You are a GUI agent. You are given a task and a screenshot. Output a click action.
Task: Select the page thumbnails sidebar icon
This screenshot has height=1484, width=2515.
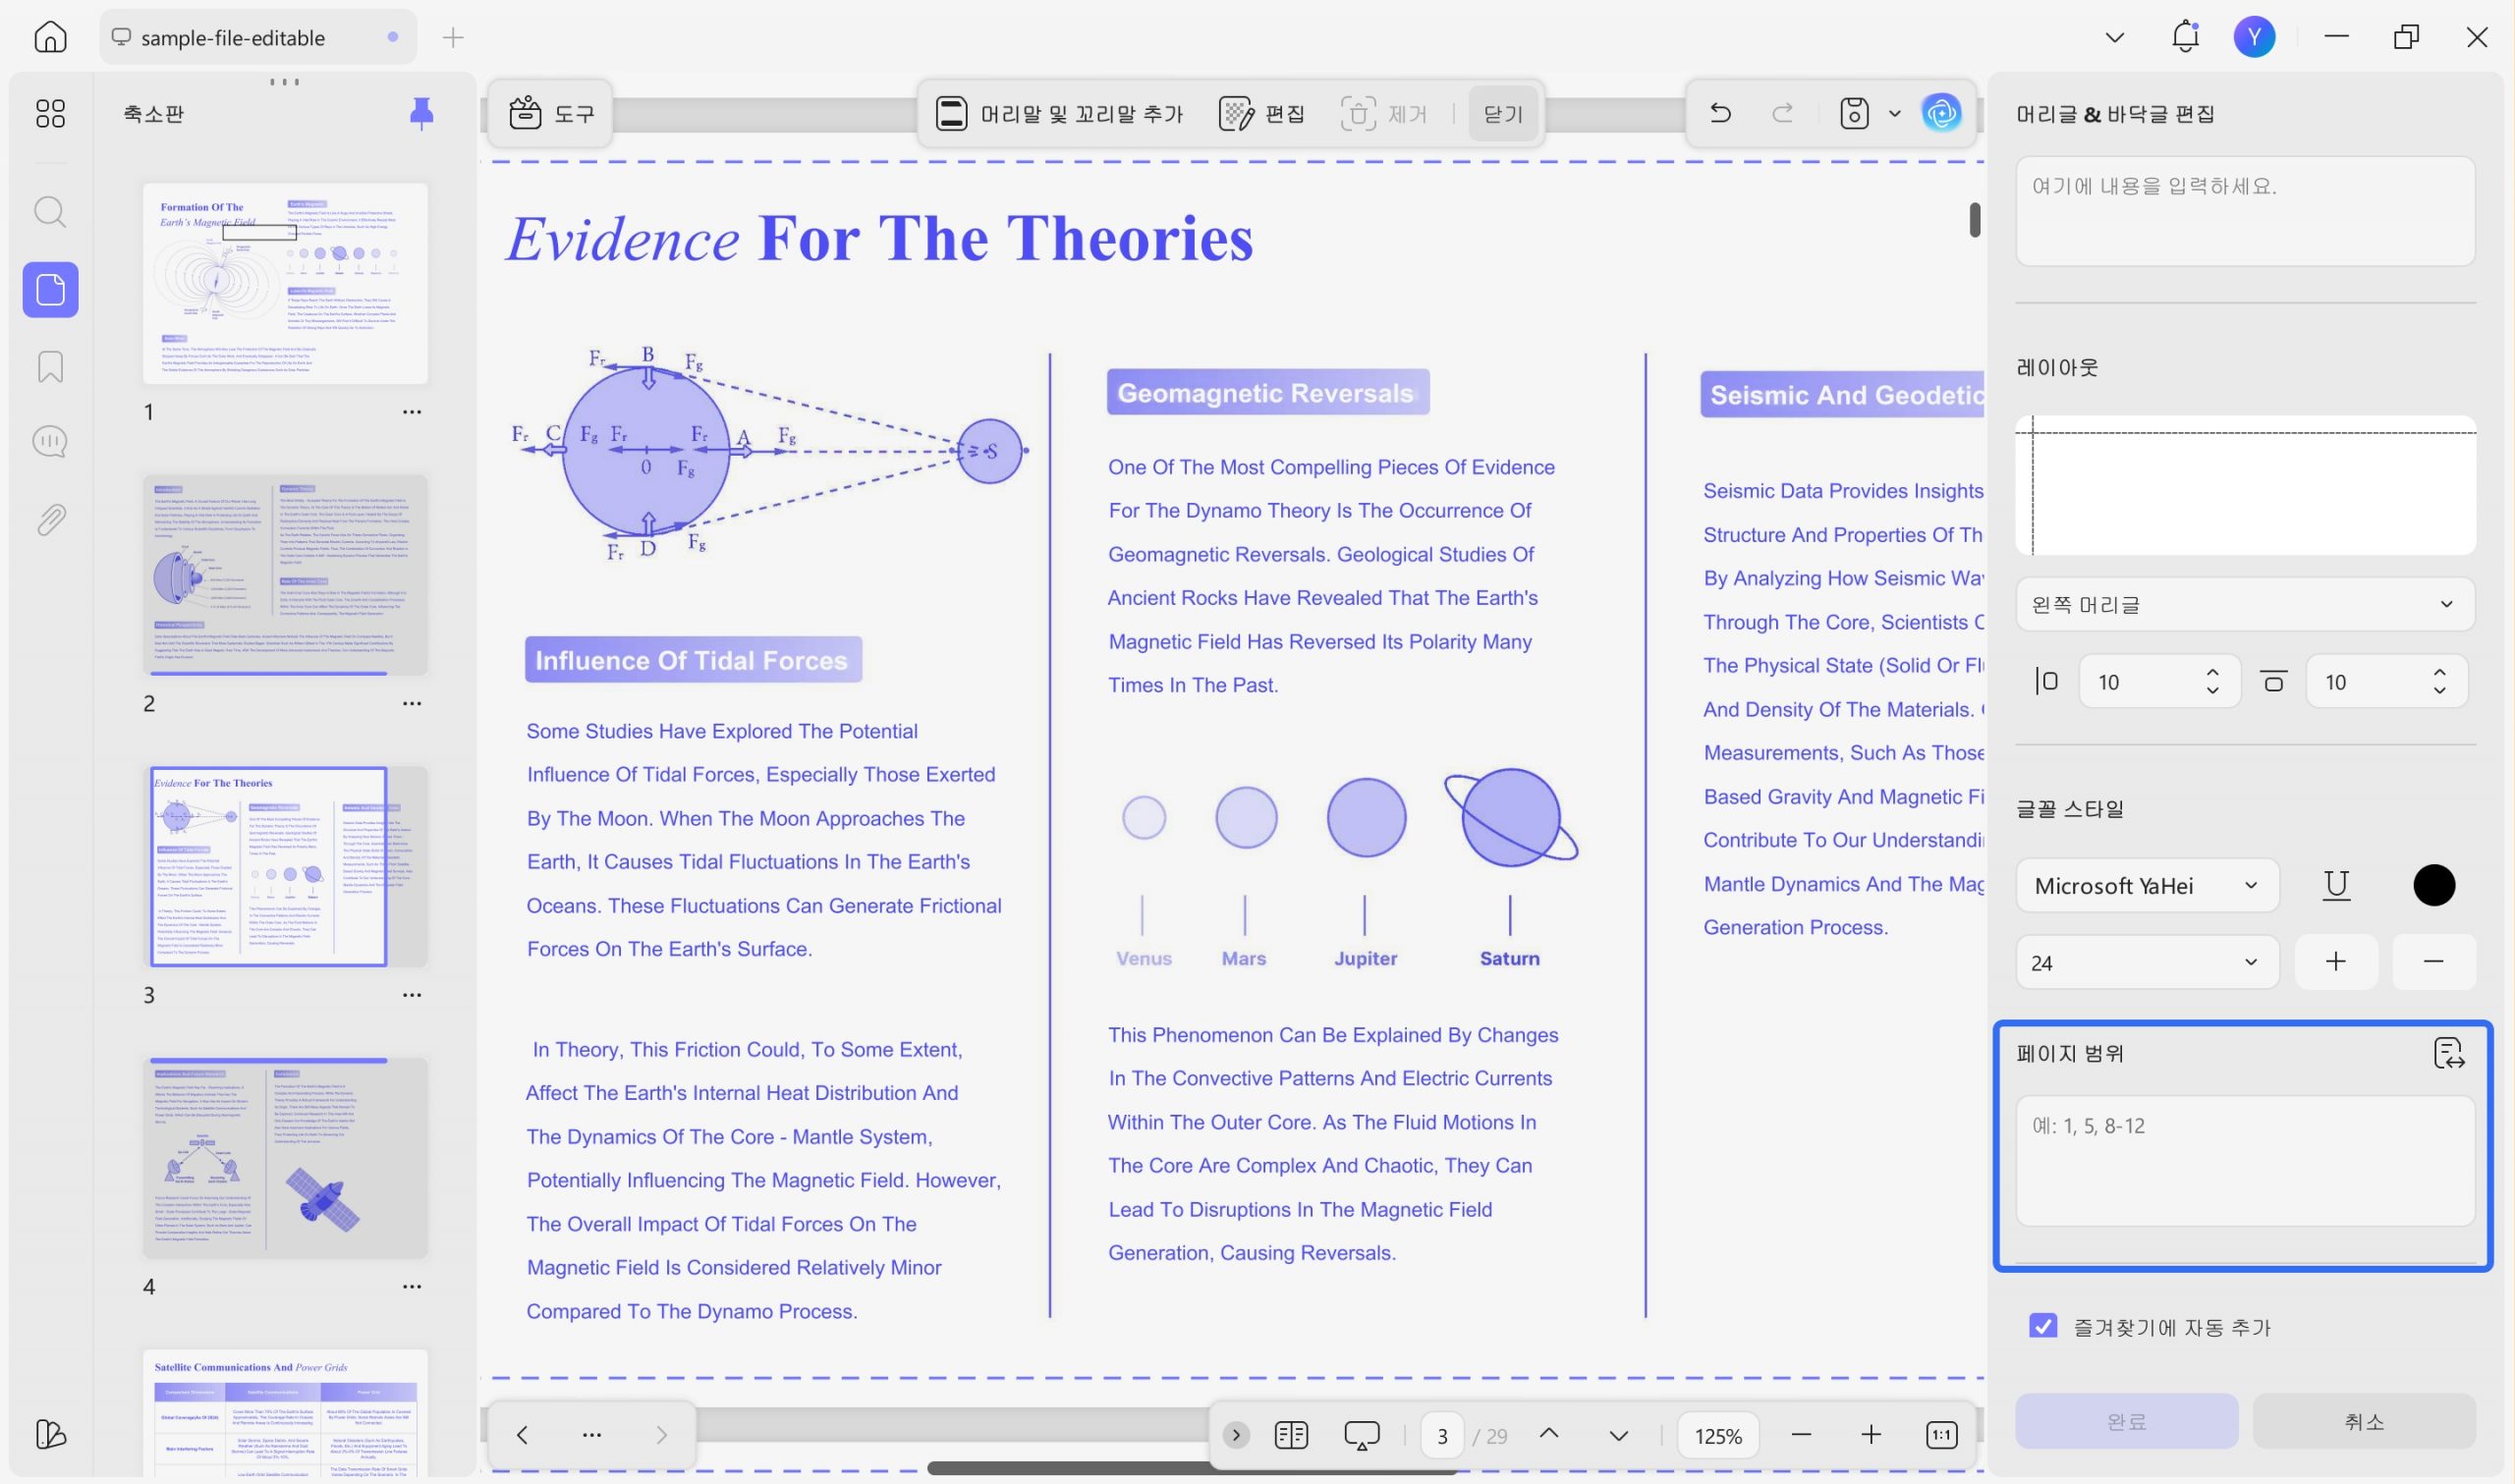(x=50, y=290)
